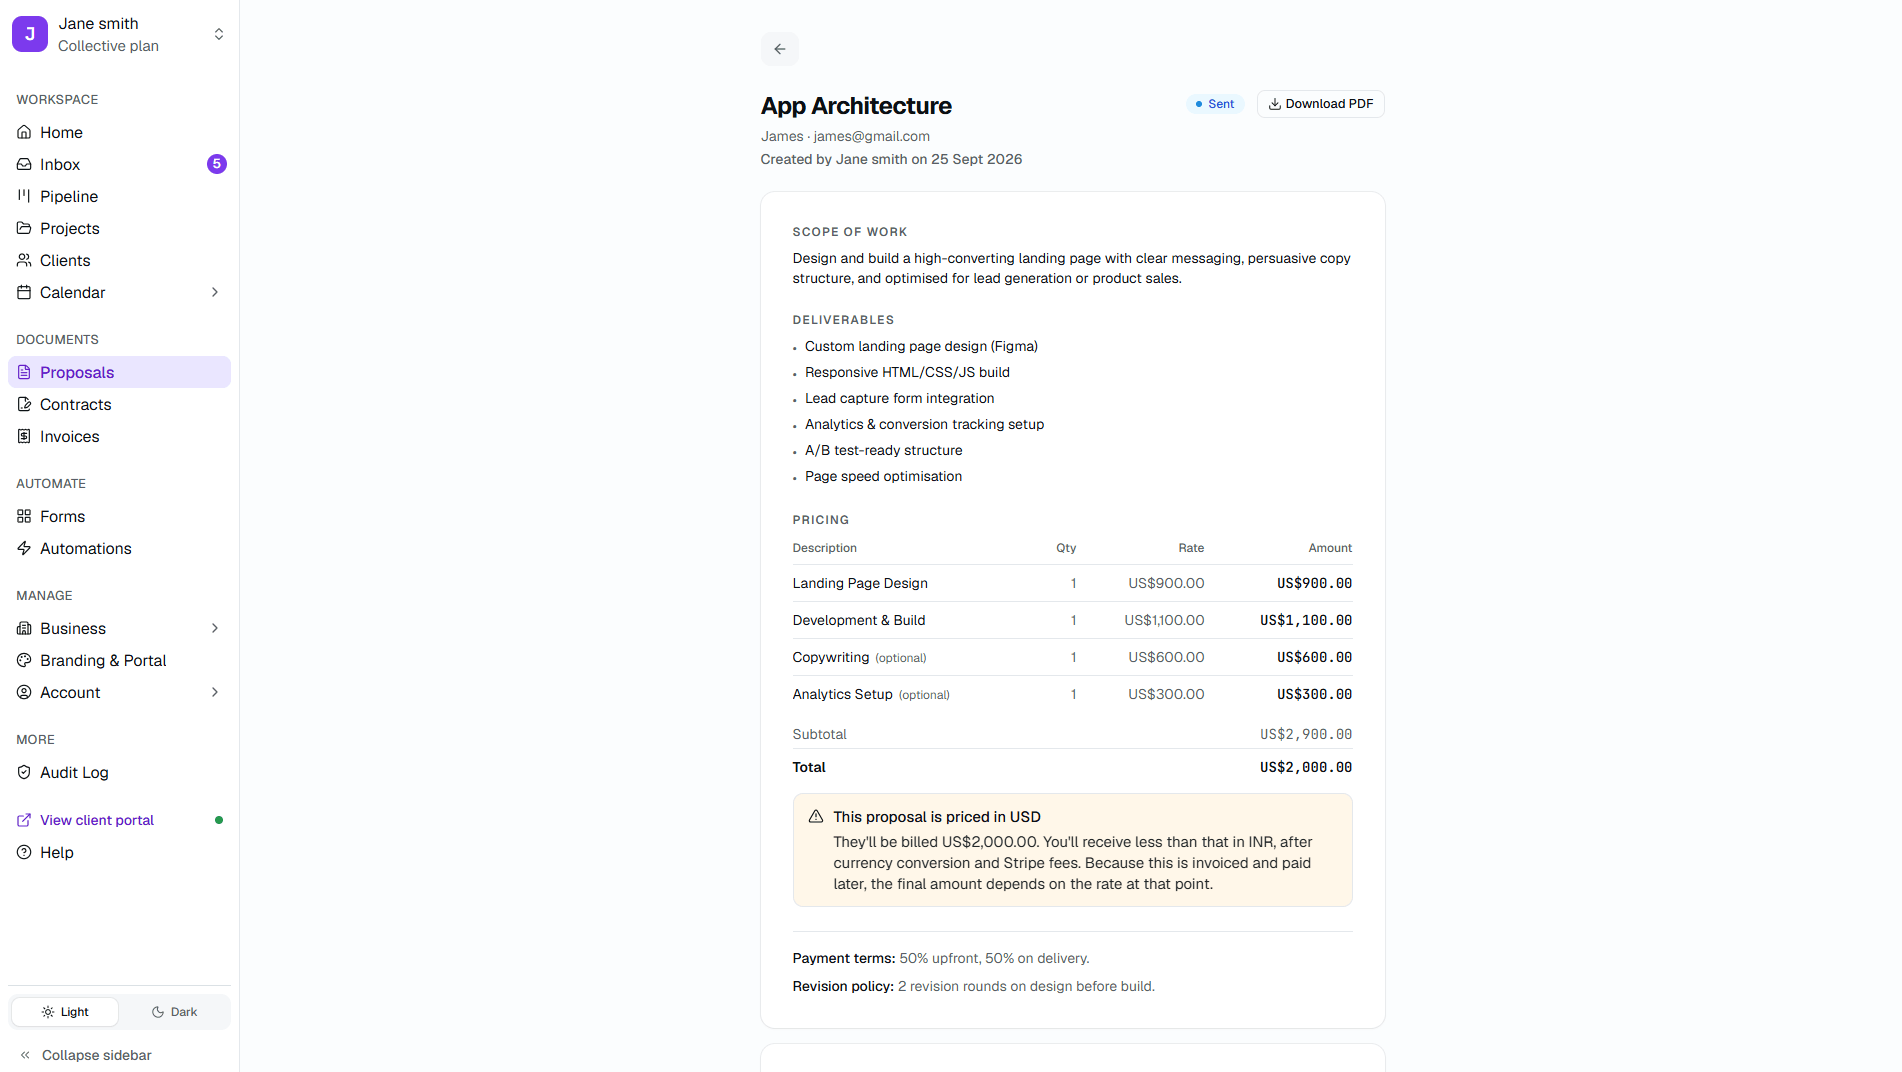
Task: Click the Collapse sidebar double-chevron icon
Action: click(x=25, y=1055)
